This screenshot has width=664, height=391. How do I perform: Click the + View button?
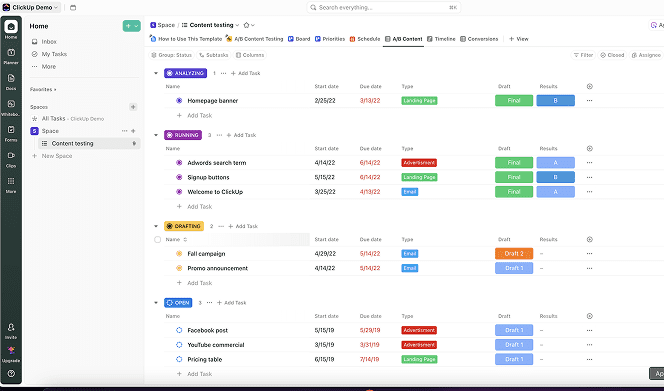pyautogui.click(x=519, y=39)
